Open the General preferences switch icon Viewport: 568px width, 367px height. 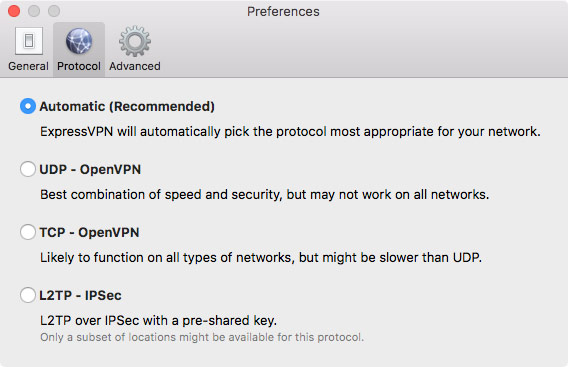pos(29,41)
